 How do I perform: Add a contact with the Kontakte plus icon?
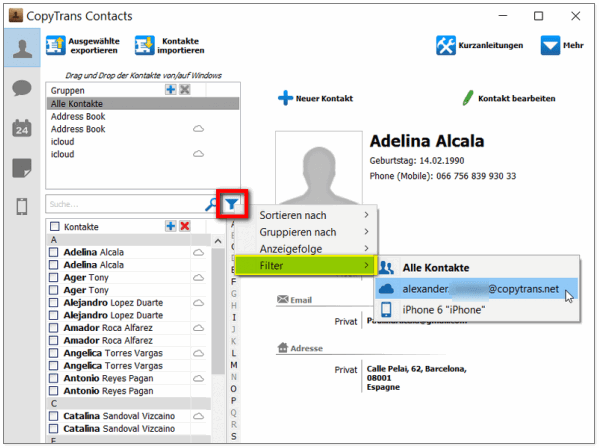point(171,226)
